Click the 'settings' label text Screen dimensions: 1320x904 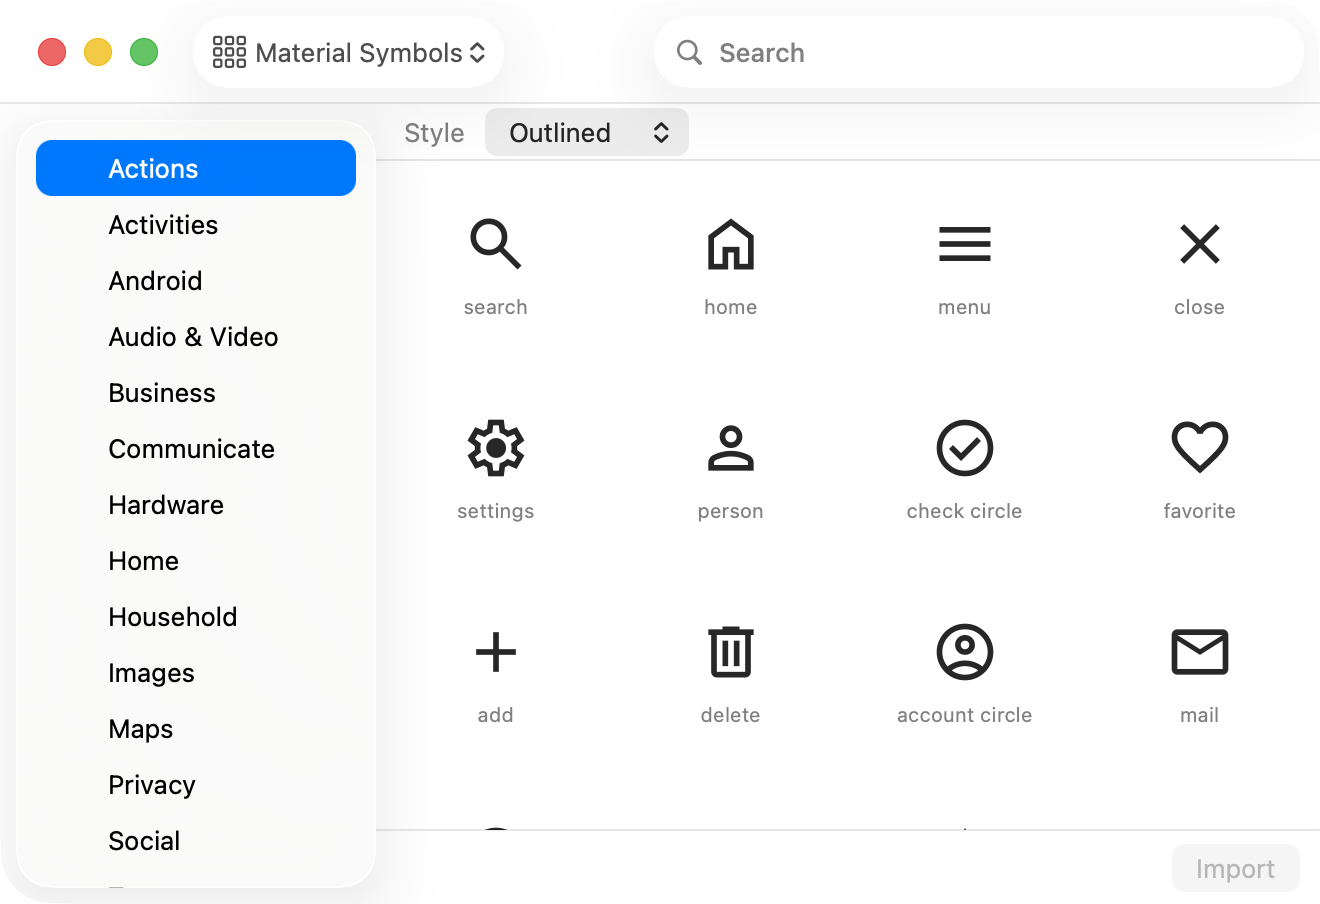(496, 512)
